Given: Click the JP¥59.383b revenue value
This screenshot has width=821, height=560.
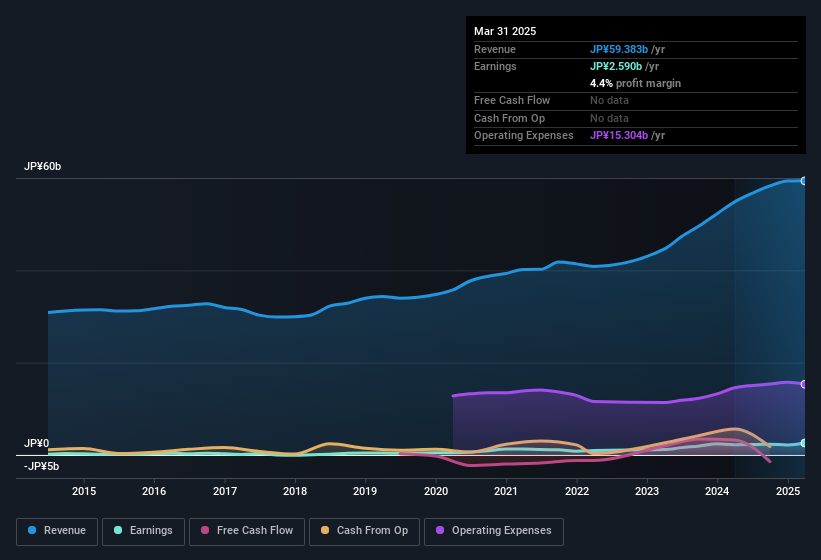Looking at the screenshot, I should [619, 49].
